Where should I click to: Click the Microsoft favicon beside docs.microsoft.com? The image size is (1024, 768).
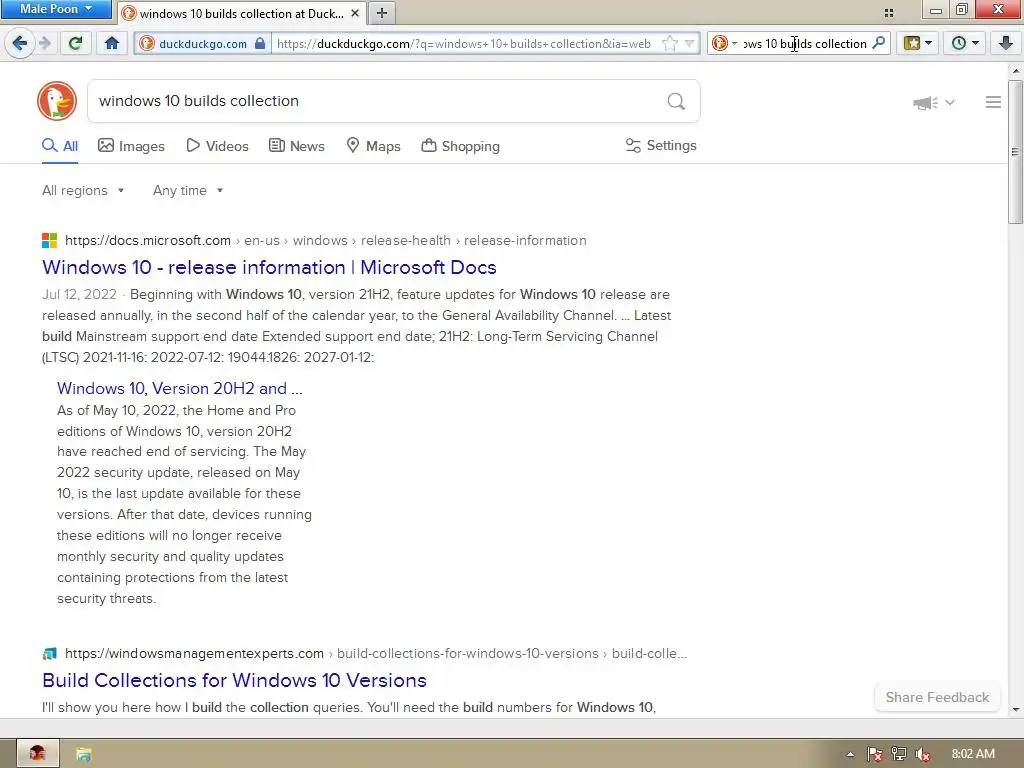click(50, 240)
